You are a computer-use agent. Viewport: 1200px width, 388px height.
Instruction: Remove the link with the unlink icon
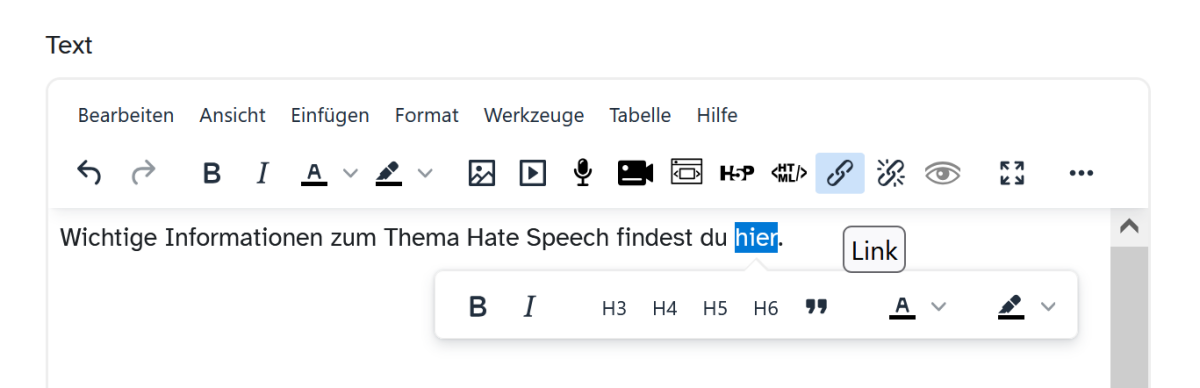click(890, 173)
